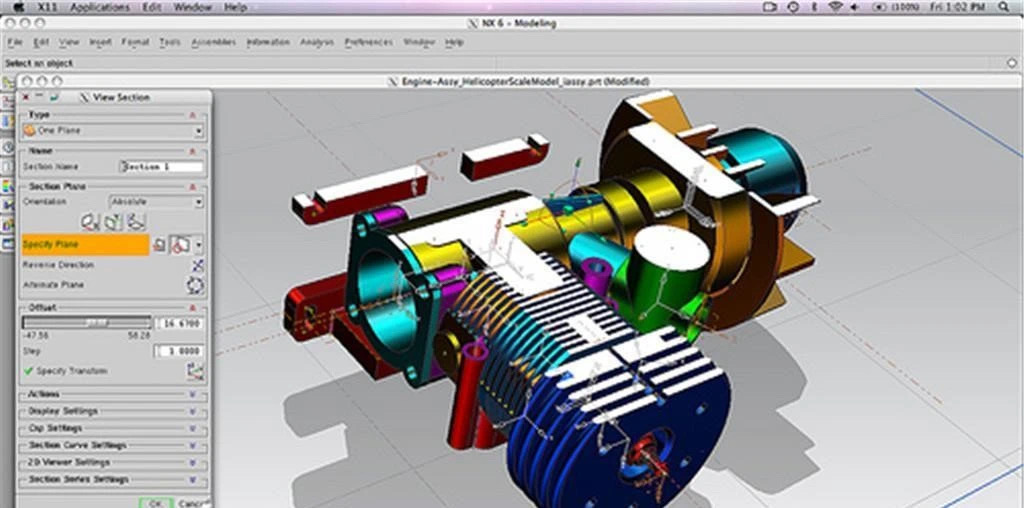Click the volume speaker icon in the menu bar
1024x508 pixels.
(855, 7)
